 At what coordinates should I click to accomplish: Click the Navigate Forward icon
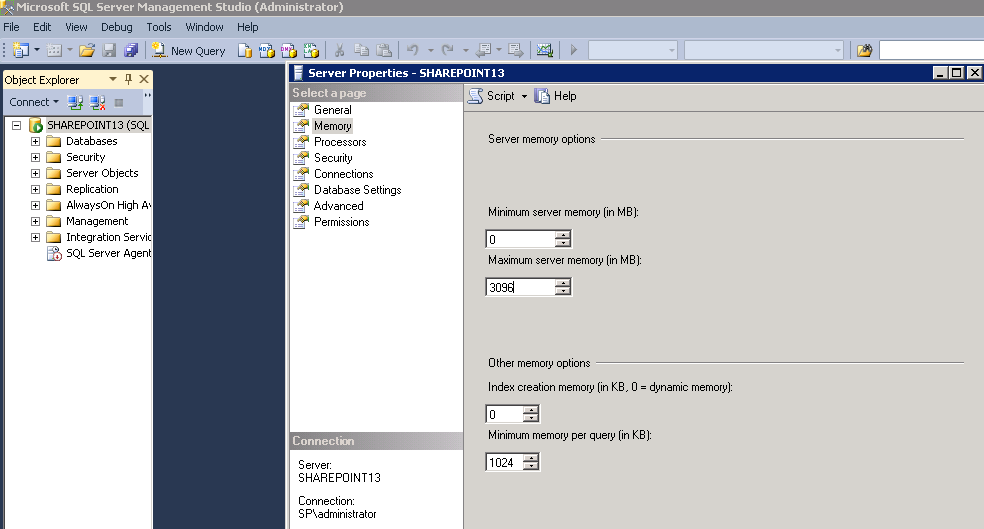click(x=516, y=50)
